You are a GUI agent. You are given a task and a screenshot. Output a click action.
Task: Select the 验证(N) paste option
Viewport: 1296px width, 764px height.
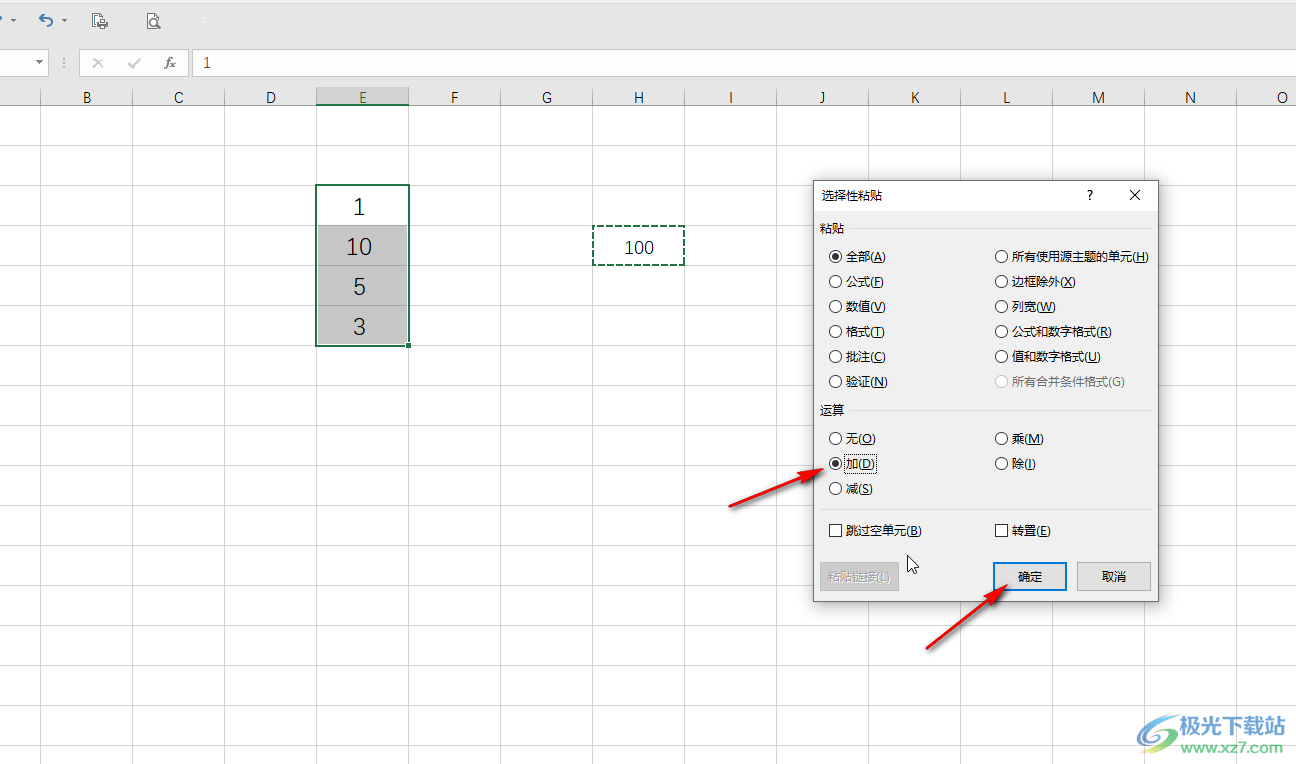(x=858, y=382)
